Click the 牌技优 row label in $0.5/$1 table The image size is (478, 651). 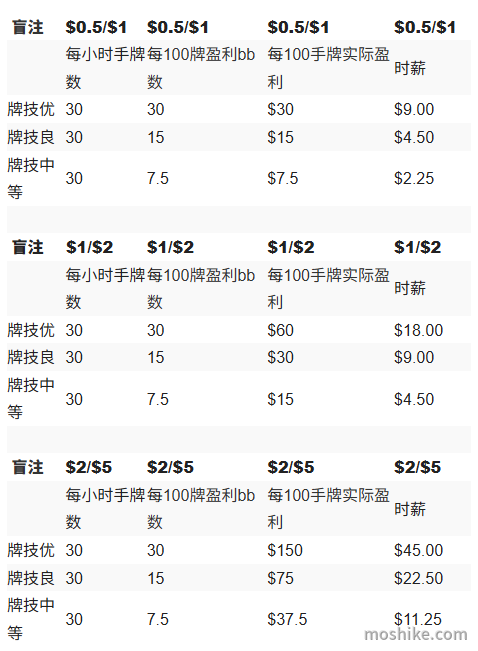31,110
